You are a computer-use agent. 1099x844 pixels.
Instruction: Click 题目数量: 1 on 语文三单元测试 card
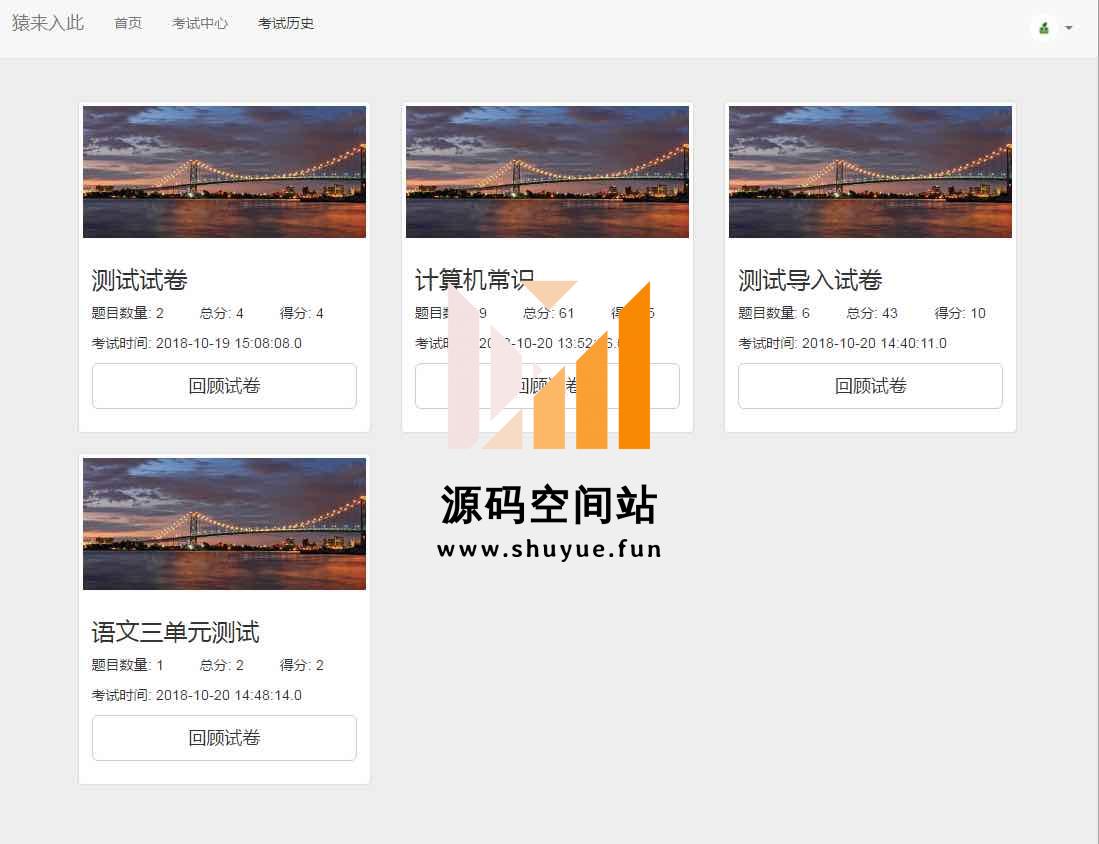point(127,665)
